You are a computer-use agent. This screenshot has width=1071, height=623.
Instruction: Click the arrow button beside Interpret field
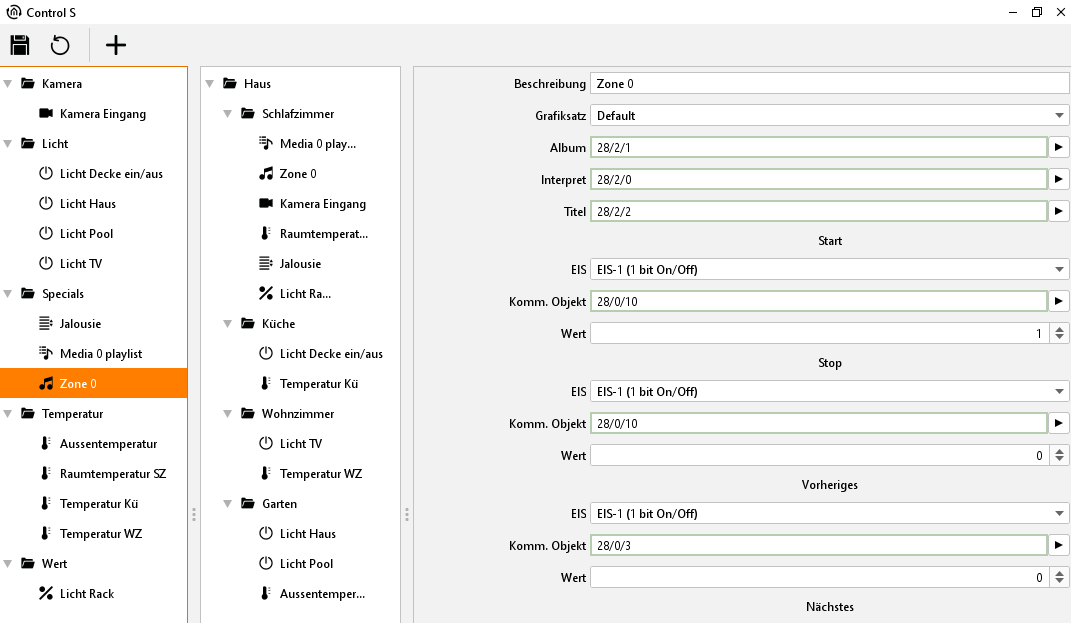(x=1060, y=180)
